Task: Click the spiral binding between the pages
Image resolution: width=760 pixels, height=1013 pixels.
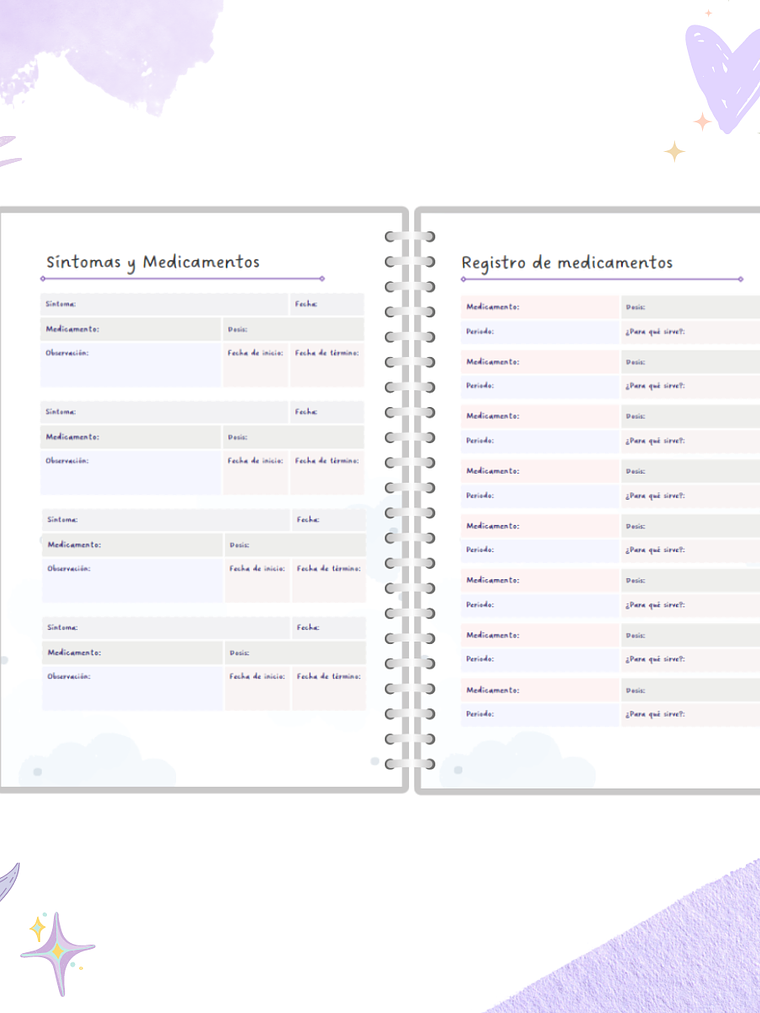Action: point(410,500)
